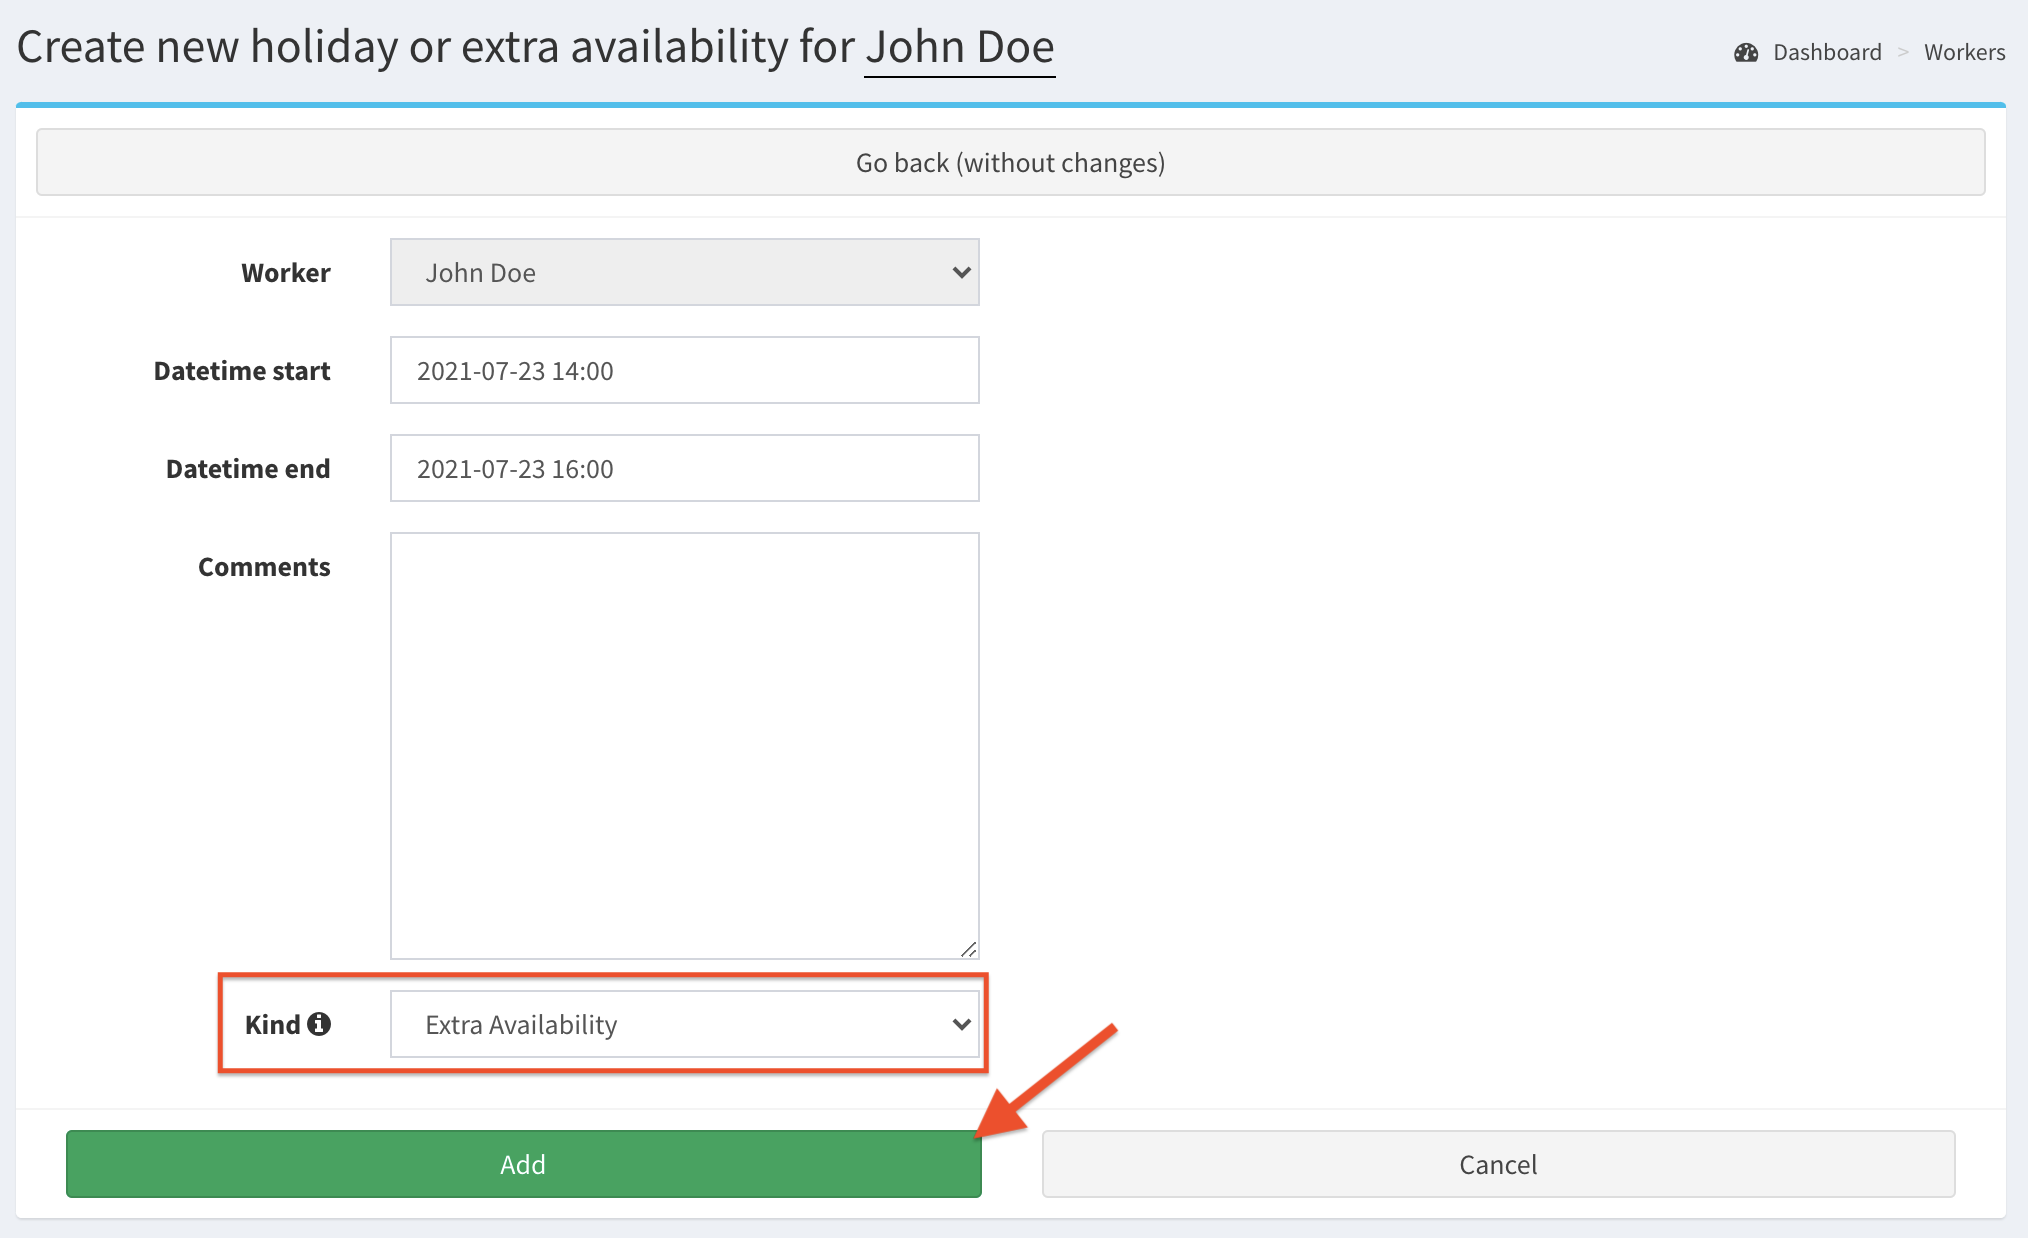This screenshot has width=2028, height=1238.
Task: Open the Kind dropdown showing Extra Availability
Action: pyautogui.click(x=684, y=1024)
